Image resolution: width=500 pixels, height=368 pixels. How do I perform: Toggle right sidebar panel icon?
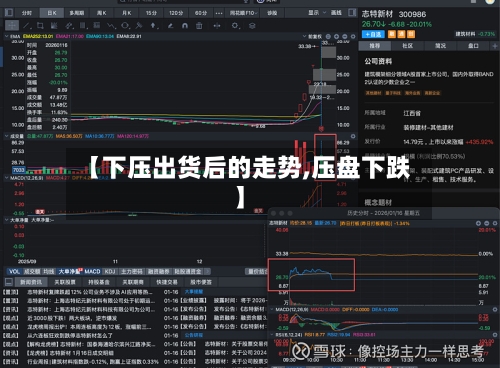click(x=352, y=13)
